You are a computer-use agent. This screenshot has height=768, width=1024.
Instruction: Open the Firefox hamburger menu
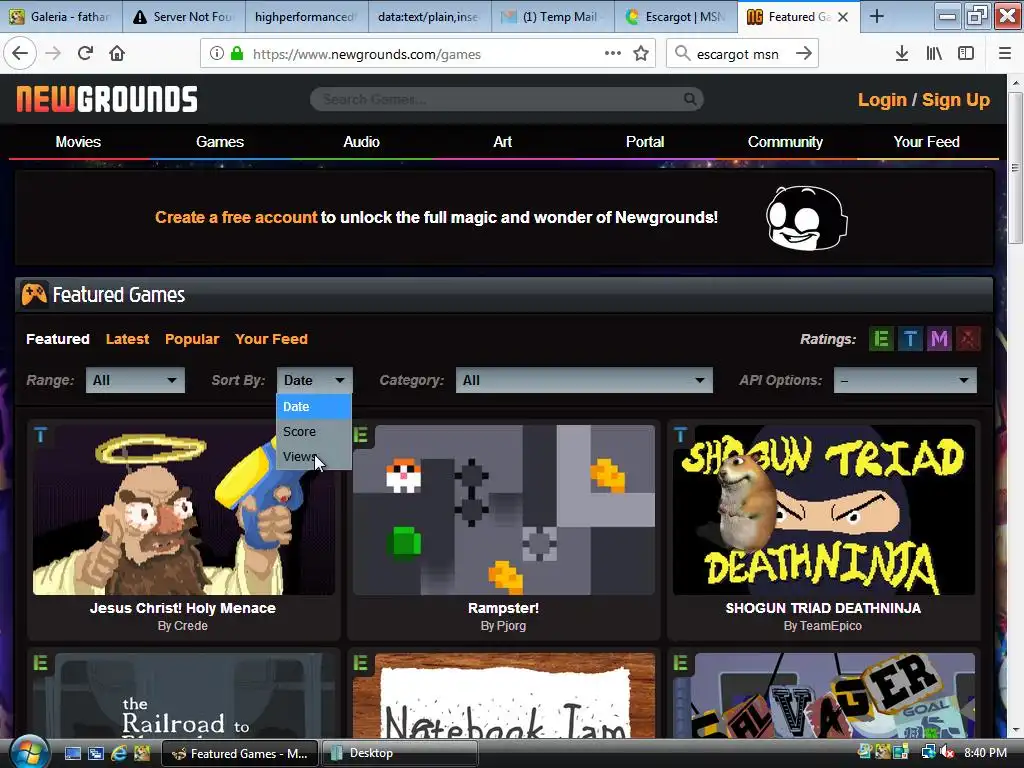pos(1005,54)
